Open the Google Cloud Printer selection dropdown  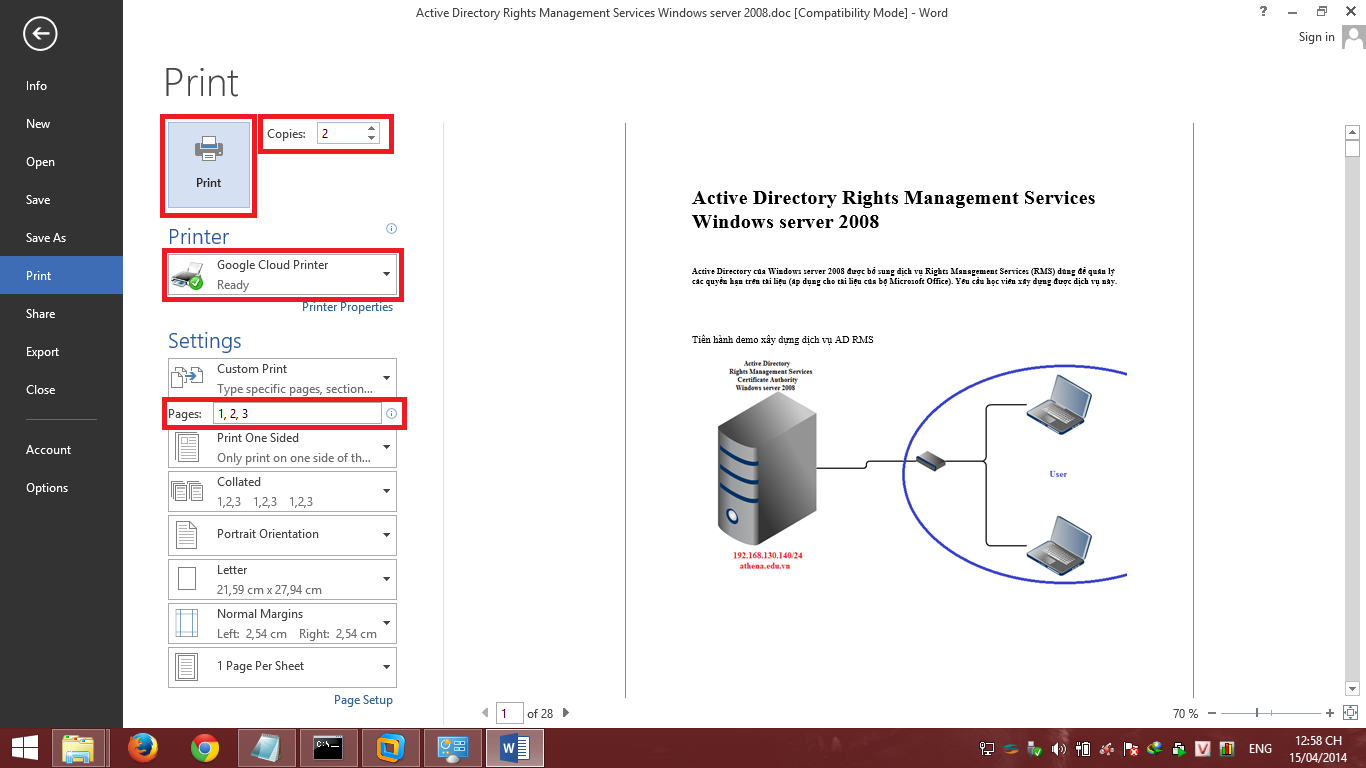tap(283, 274)
